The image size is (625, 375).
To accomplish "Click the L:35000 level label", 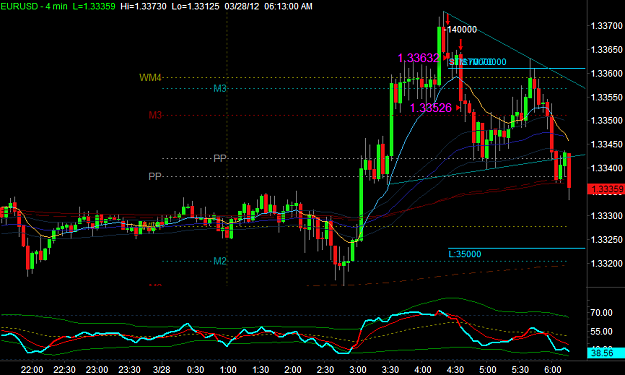I will pos(465,254).
